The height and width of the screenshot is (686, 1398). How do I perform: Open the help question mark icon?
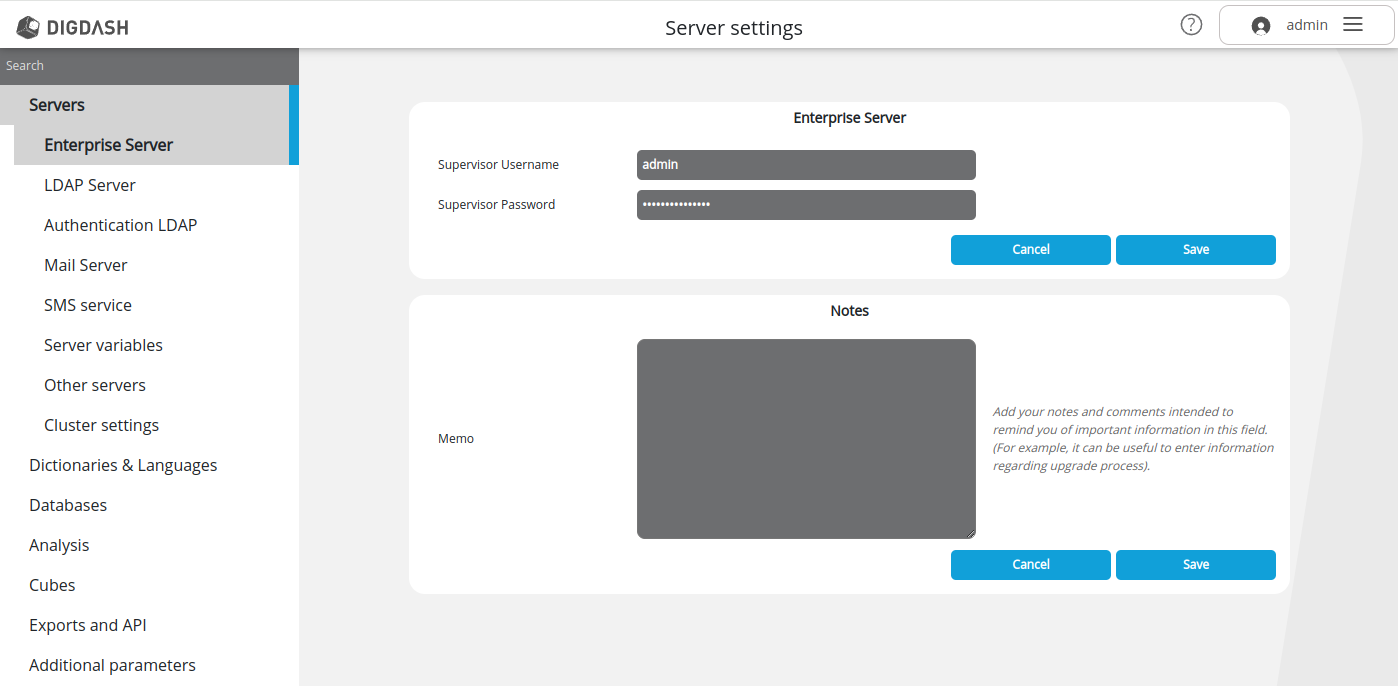[x=1191, y=23]
